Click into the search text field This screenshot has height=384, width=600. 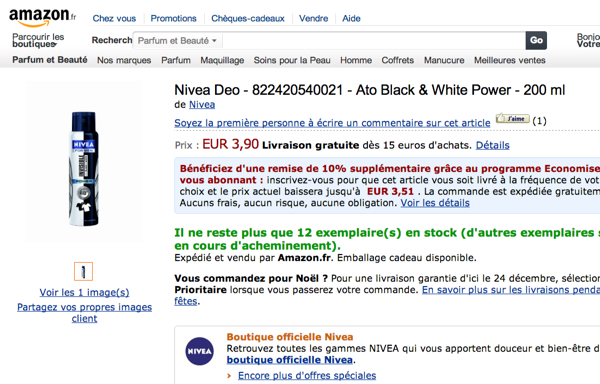tap(373, 41)
